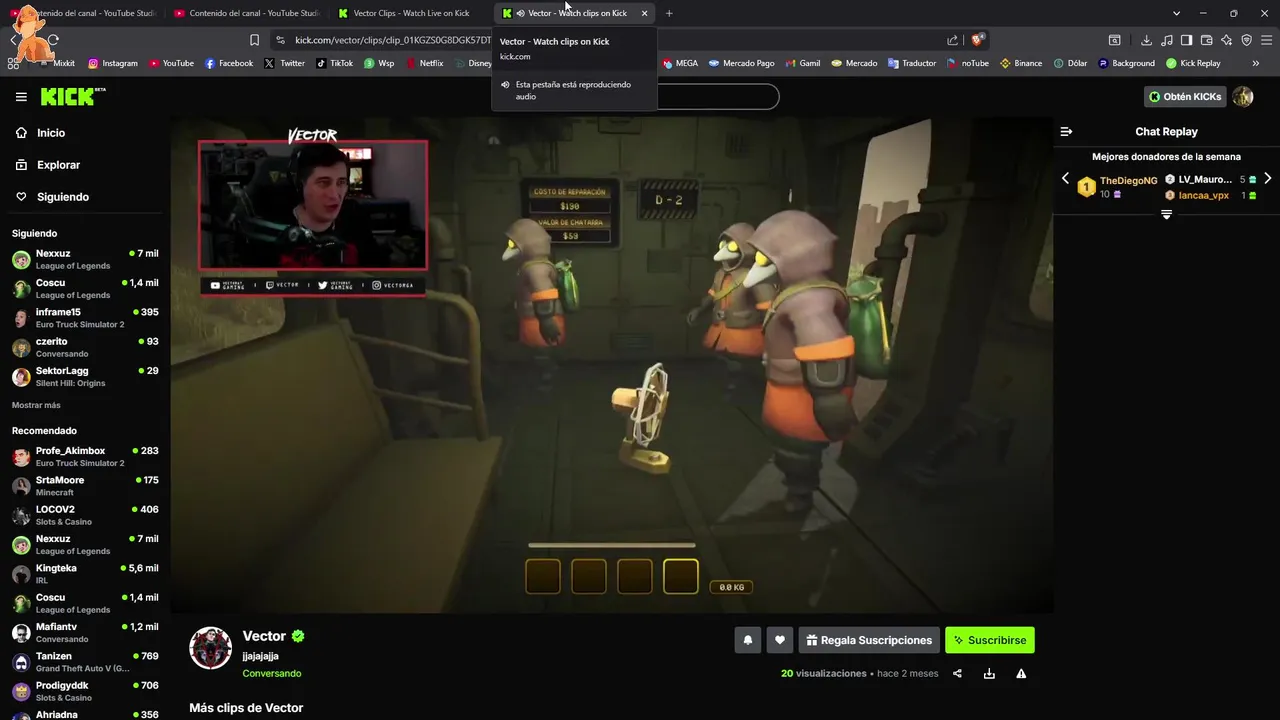1280x720 pixels.
Task: Click Prodigyddk avatar in sidebar
Action: pyautogui.click(x=21, y=691)
